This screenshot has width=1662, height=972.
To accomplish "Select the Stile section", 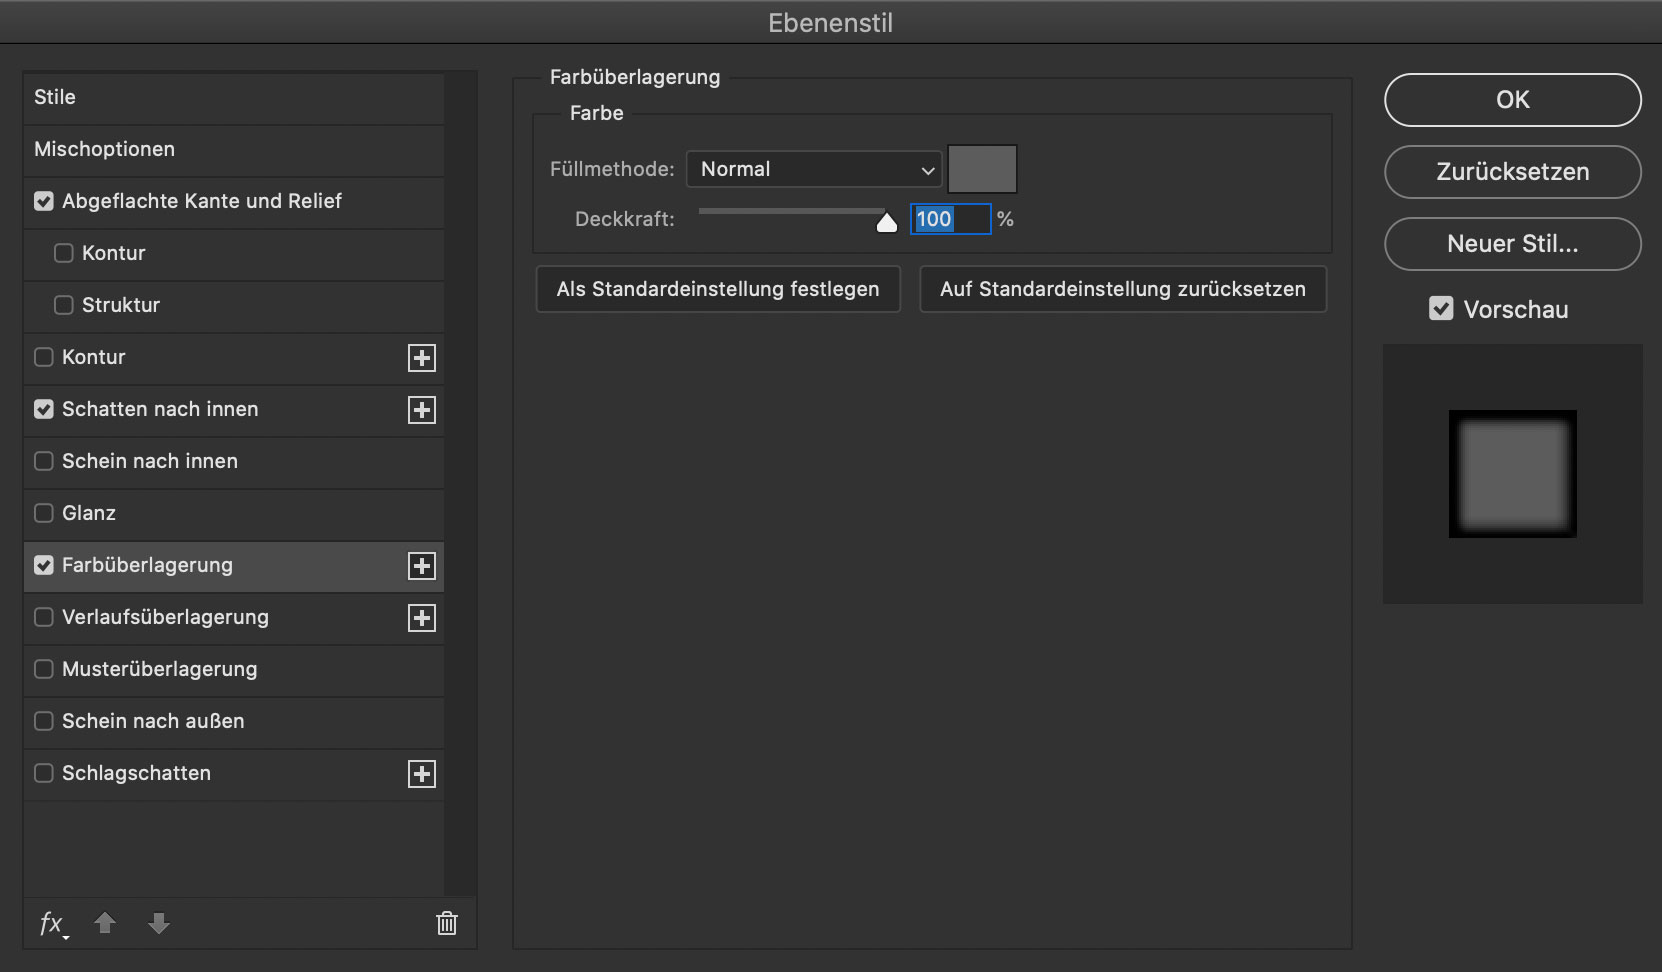I will [234, 98].
